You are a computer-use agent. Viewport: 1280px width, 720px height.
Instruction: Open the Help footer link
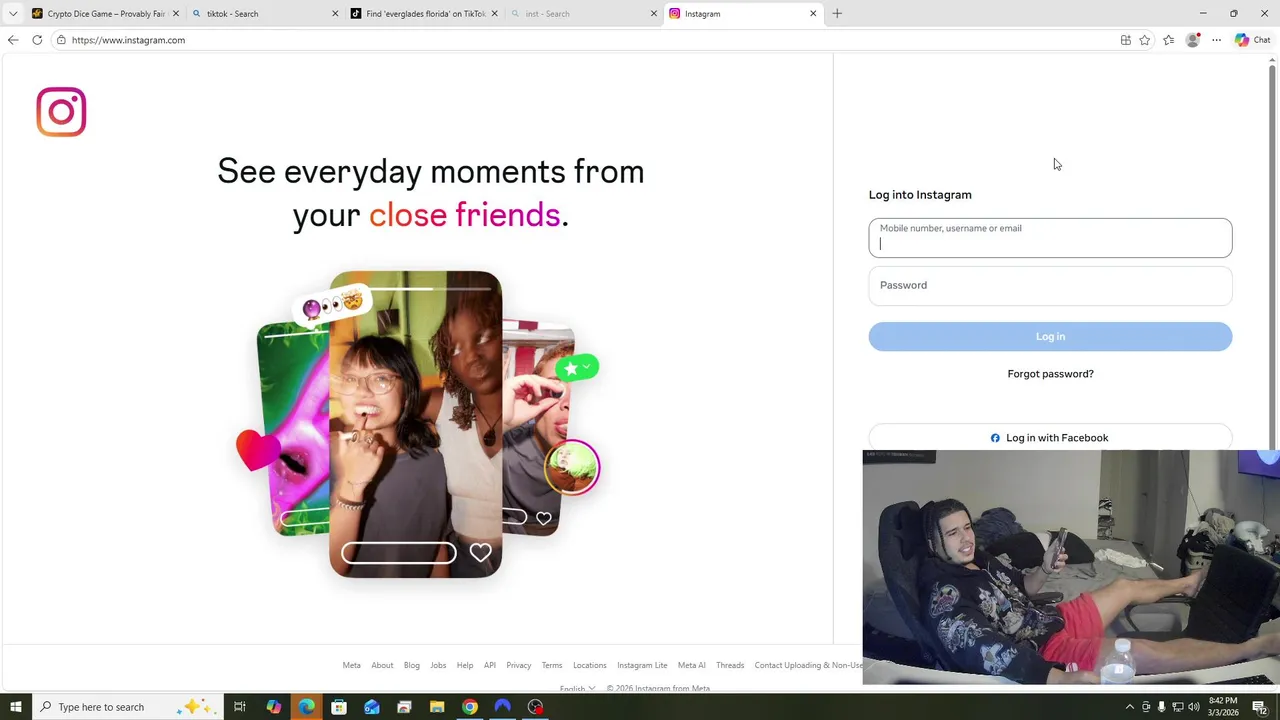[x=465, y=665]
